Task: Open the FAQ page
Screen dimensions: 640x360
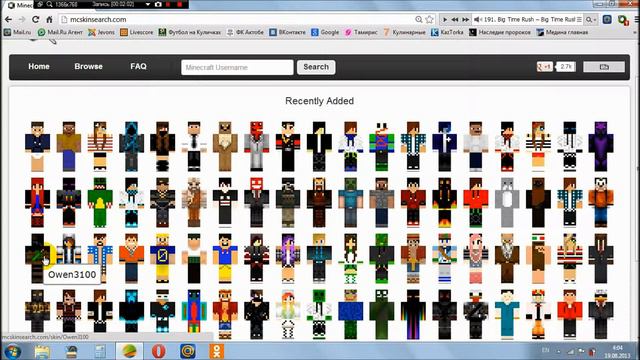Action: [x=138, y=67]
